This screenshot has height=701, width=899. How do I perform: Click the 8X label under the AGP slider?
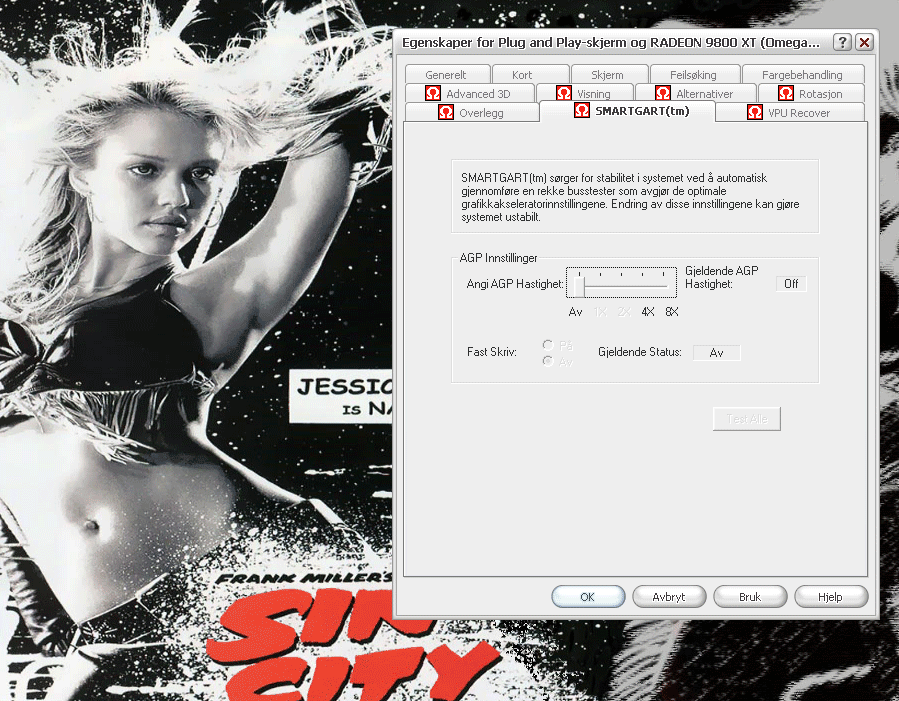click(672, 312)
